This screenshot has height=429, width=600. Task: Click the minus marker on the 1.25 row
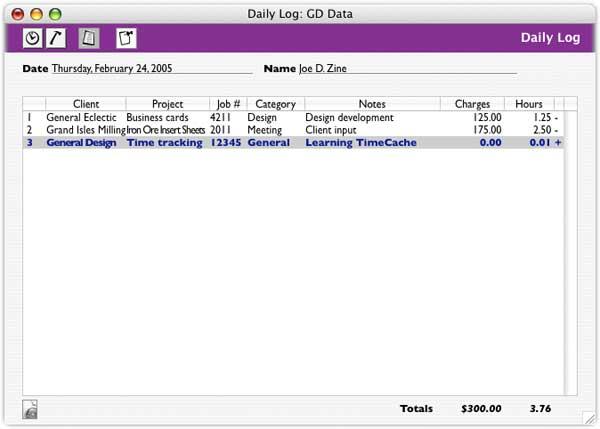556,118
